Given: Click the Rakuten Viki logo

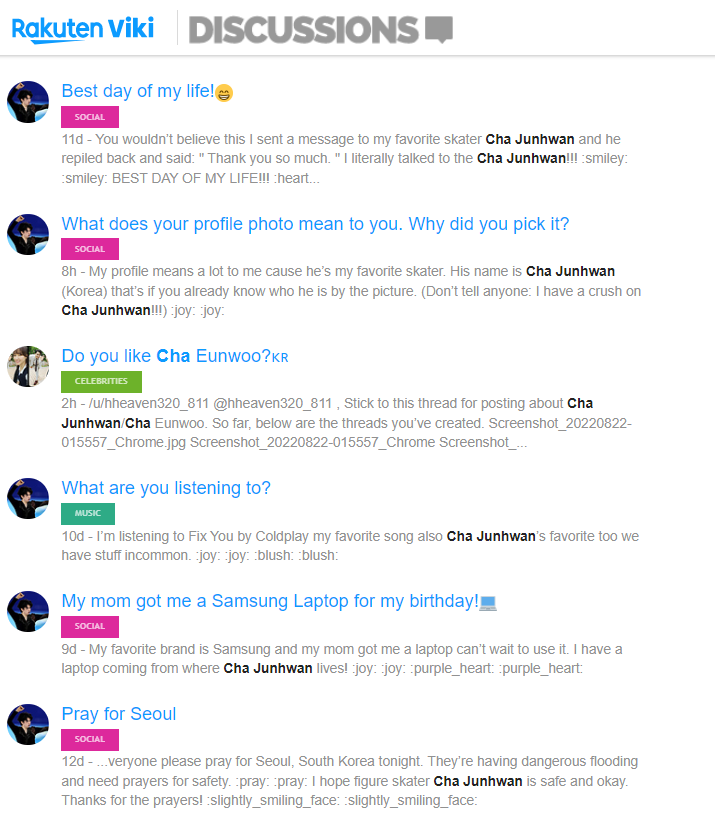Looking at the screenshot, I should (83, 29).
